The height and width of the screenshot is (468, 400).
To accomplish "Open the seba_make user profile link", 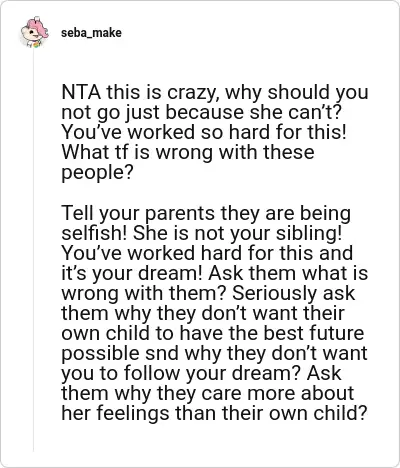I will [91, 33].
